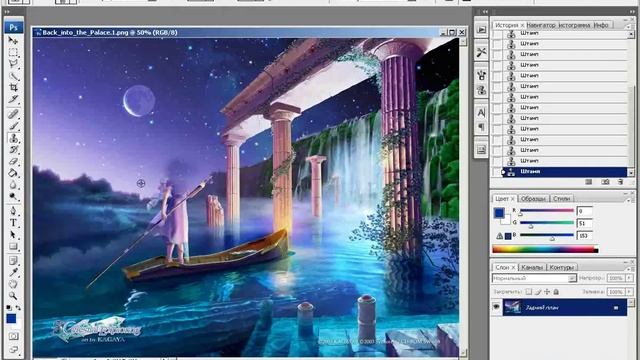Toggle Quick Mask mode
The width and height of the screenshot is (640, 360).
click(13, 336)
